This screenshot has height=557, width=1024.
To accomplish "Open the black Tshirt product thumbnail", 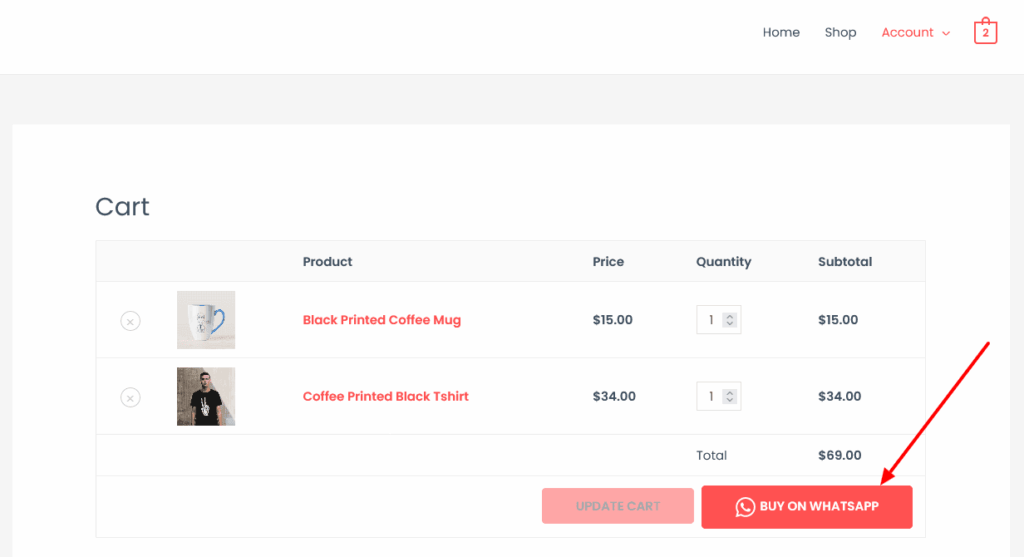I will click(x=206, y=396).
